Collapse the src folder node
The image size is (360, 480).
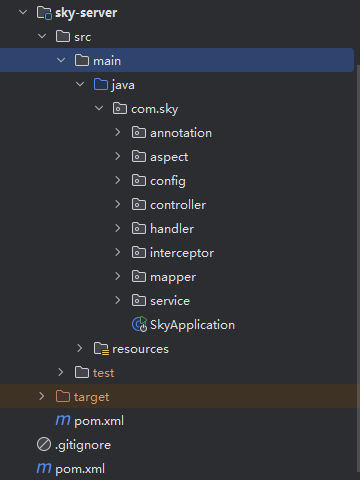(x=42, y=36)
